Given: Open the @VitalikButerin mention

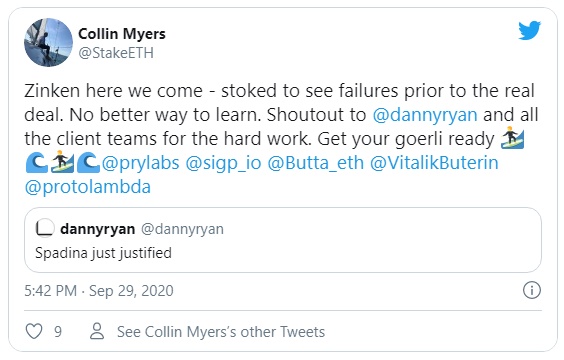Looking at the screenshot, I should tap(434, 163).
